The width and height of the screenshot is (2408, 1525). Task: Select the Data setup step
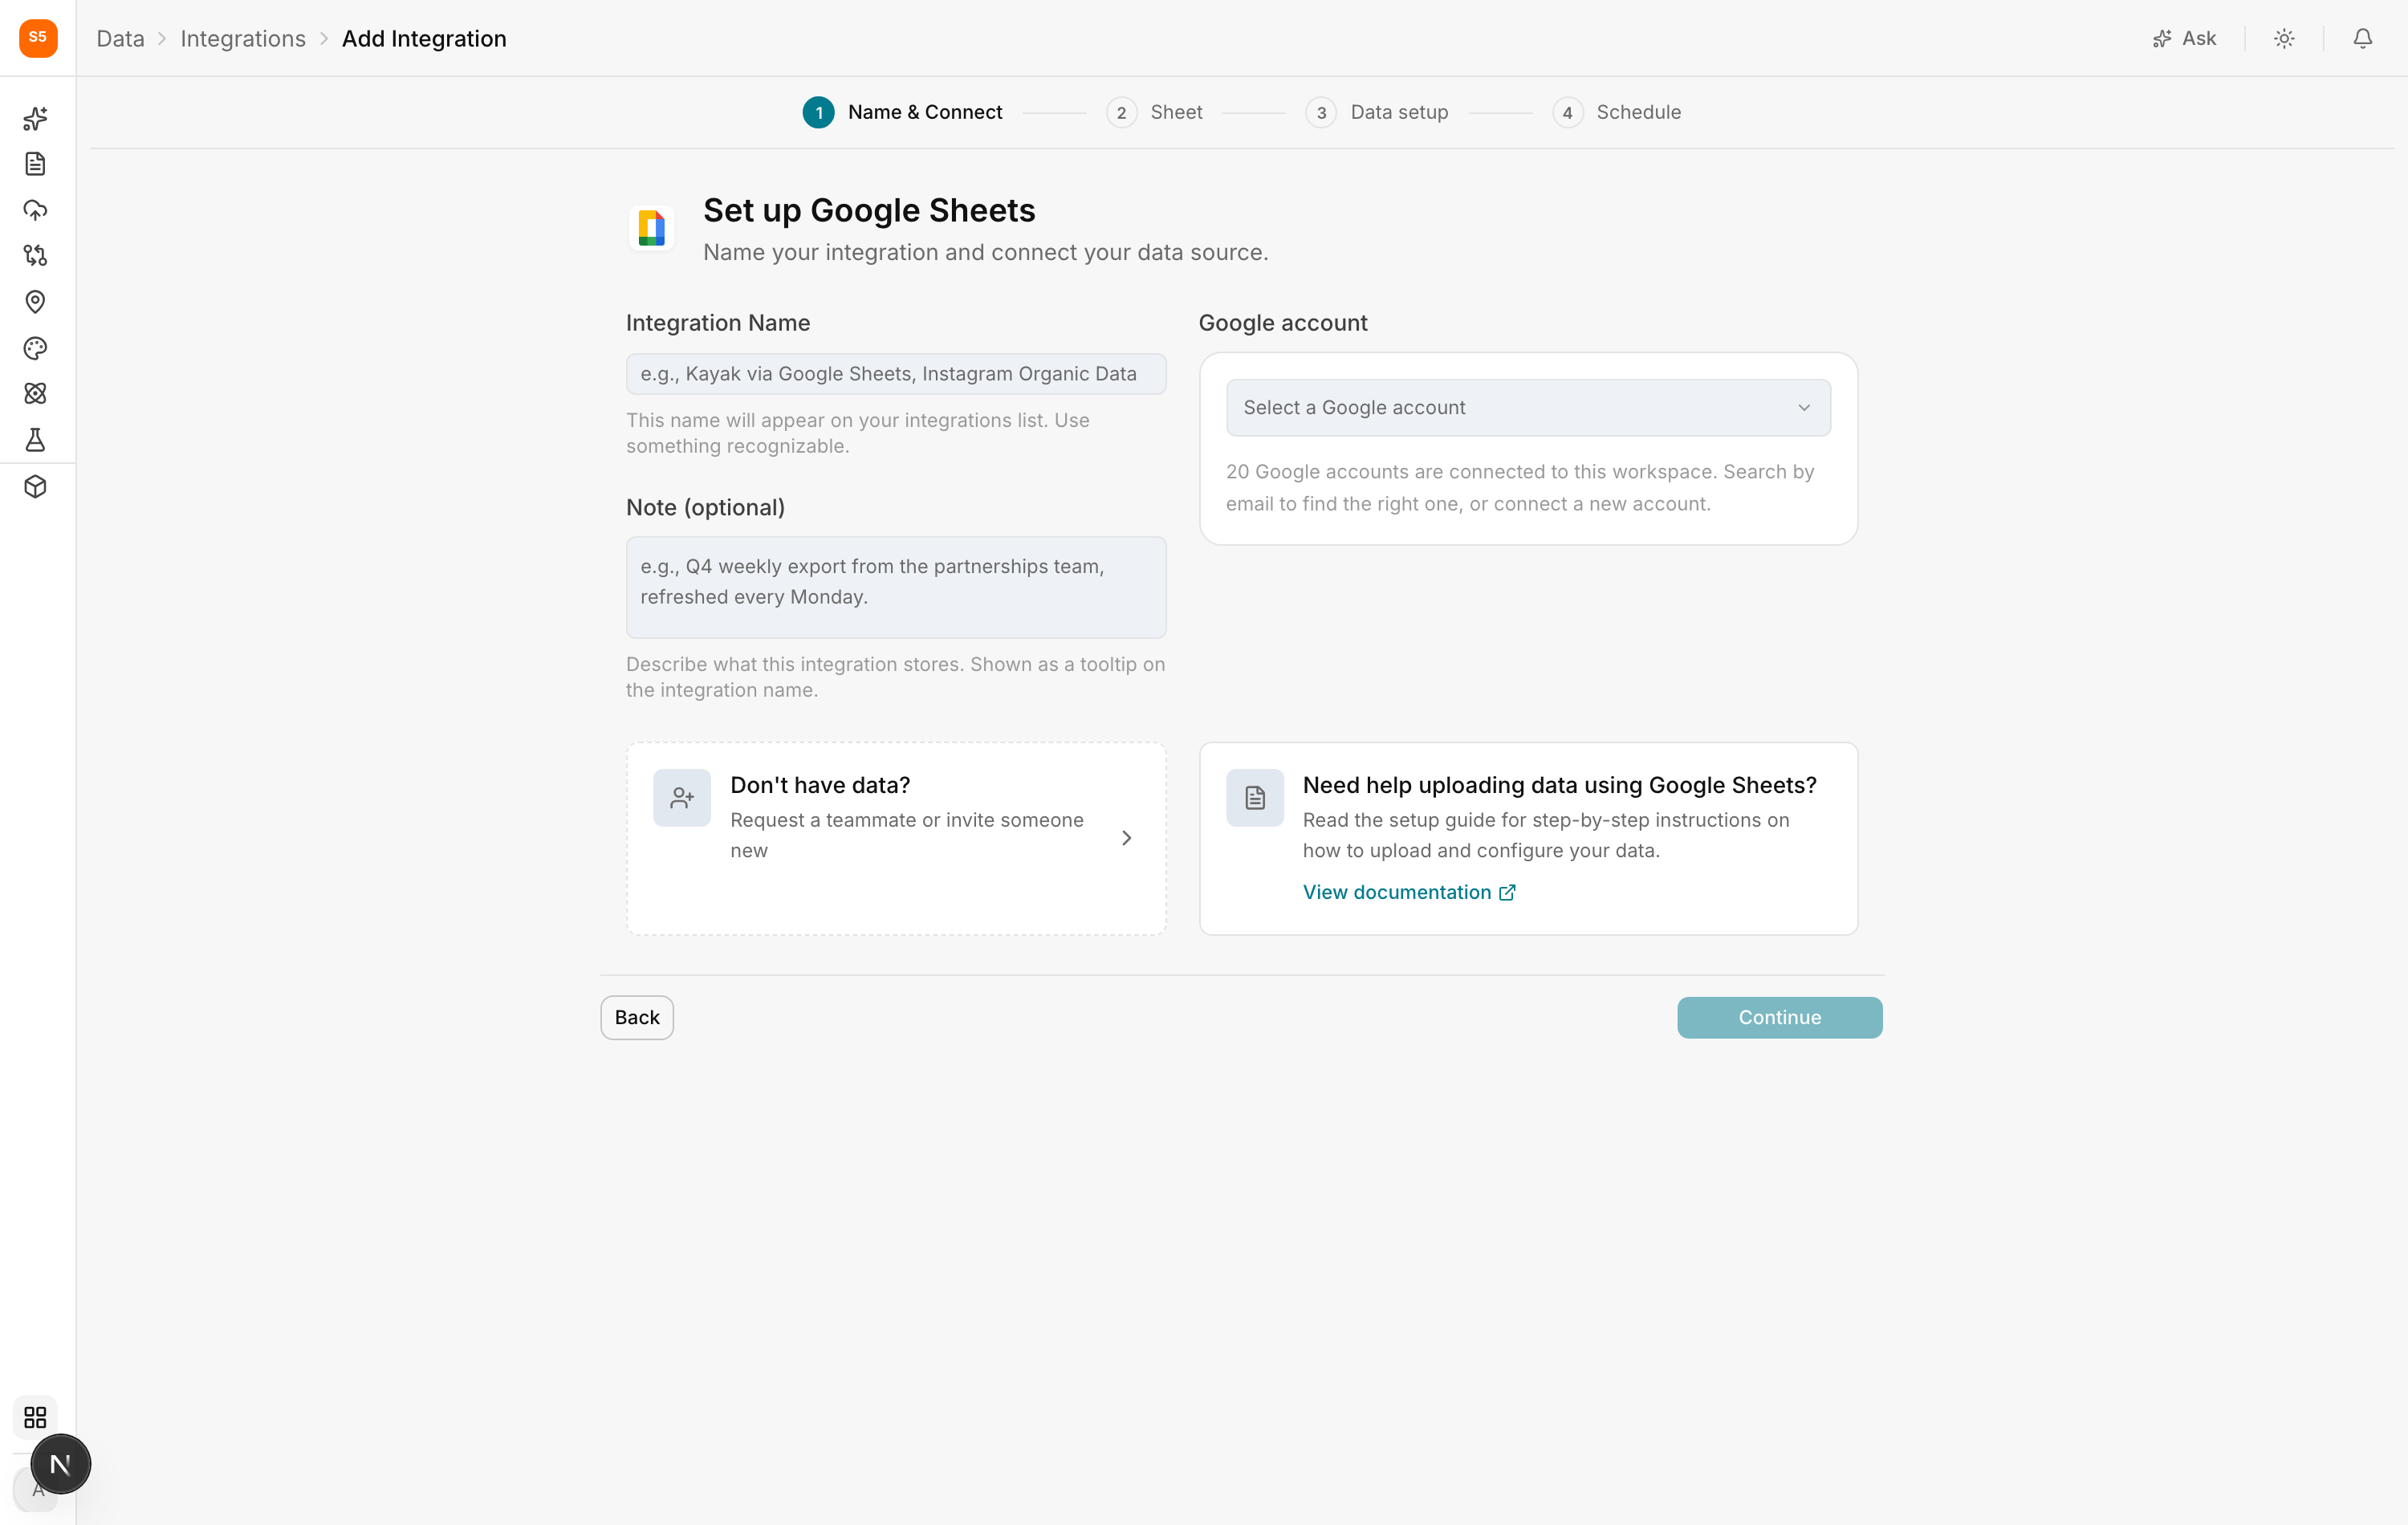[1377, 112]
